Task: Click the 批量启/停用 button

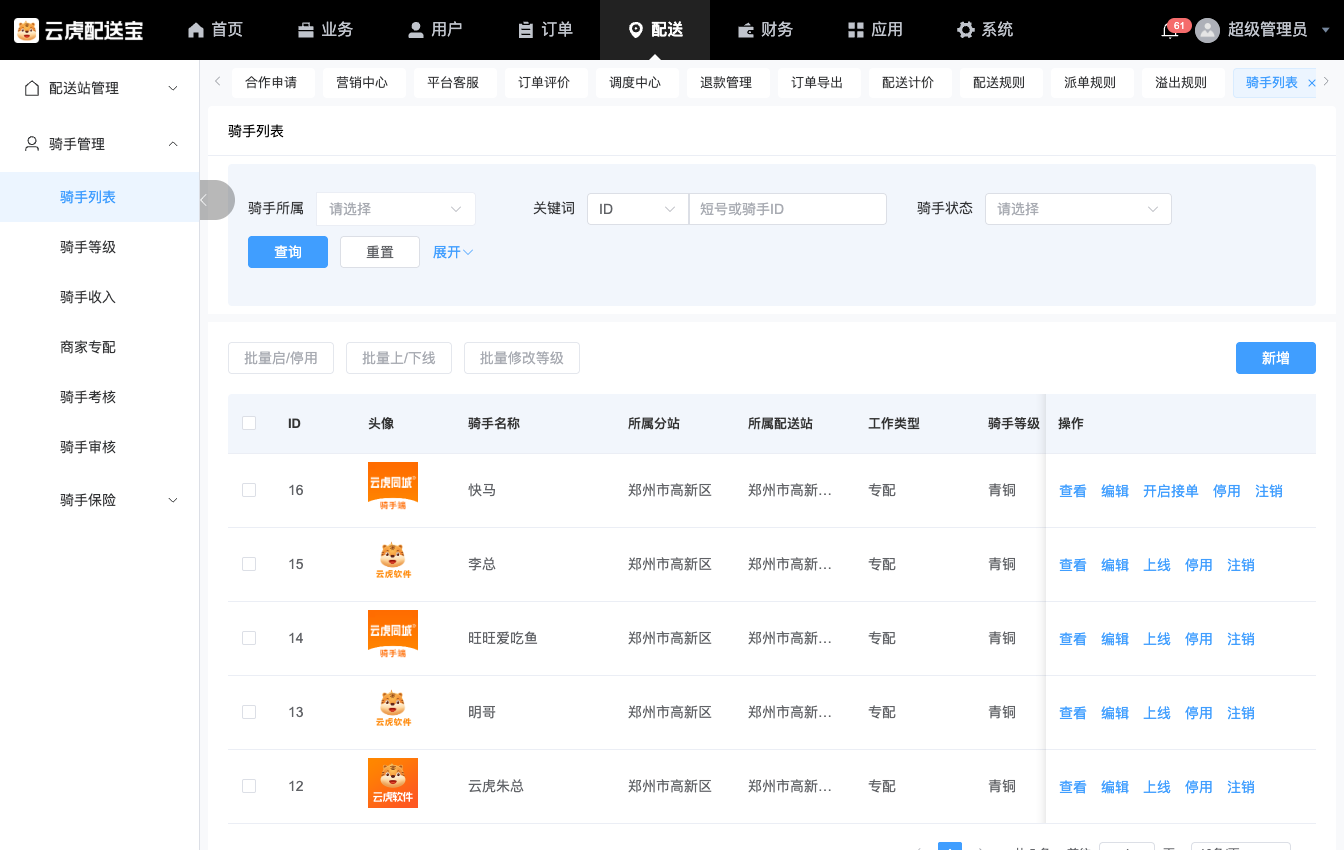Action: tap(281, 358)
